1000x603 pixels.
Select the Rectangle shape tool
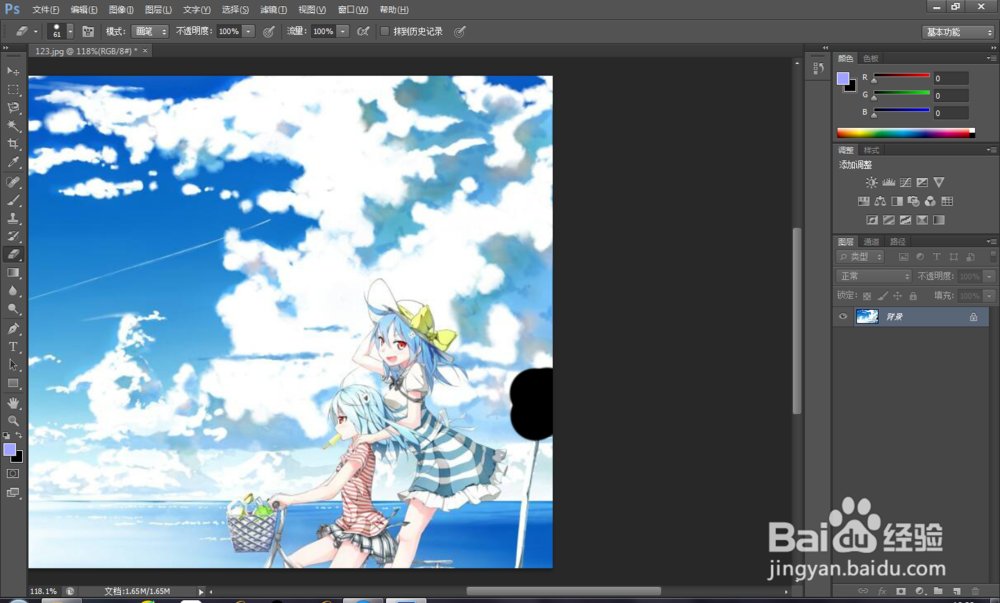click(x=13, y=383)
